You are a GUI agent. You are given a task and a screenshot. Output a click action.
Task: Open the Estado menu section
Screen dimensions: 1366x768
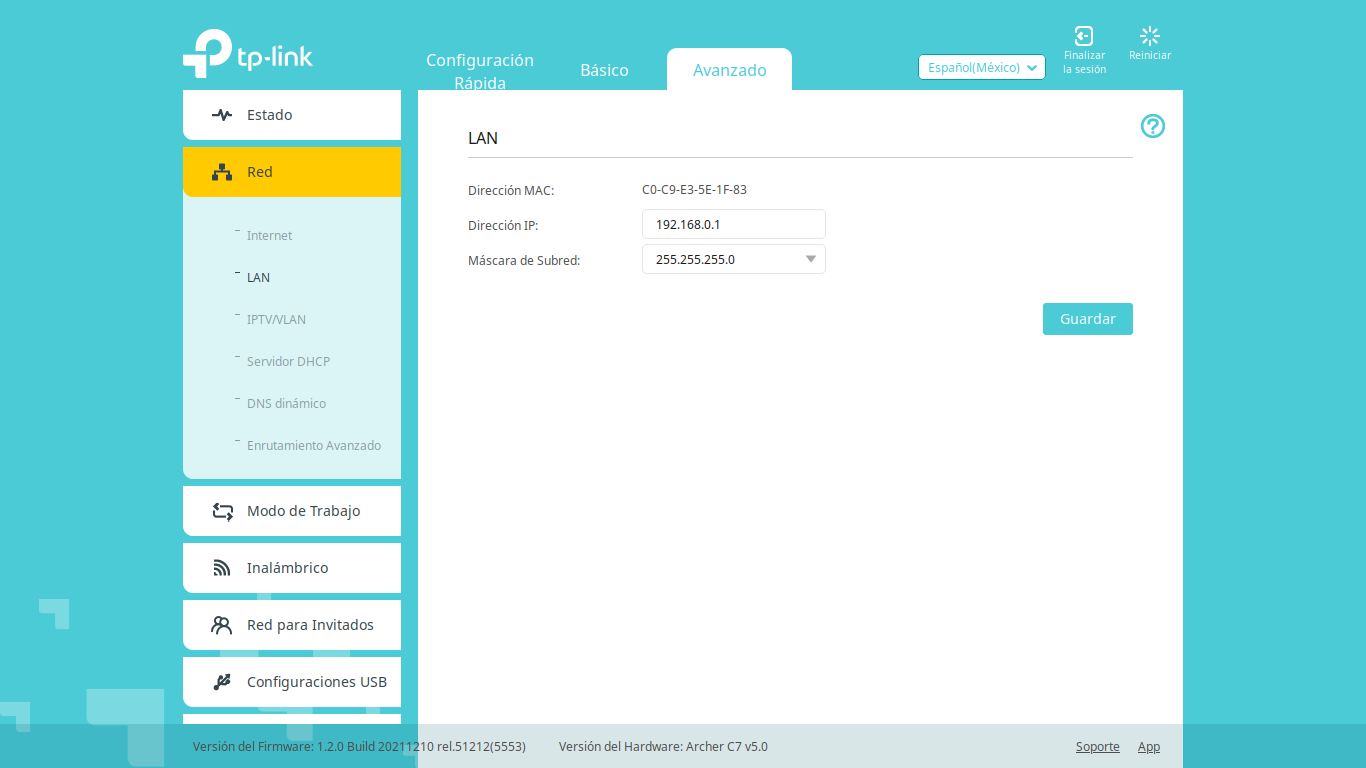(x=292, y=115)
